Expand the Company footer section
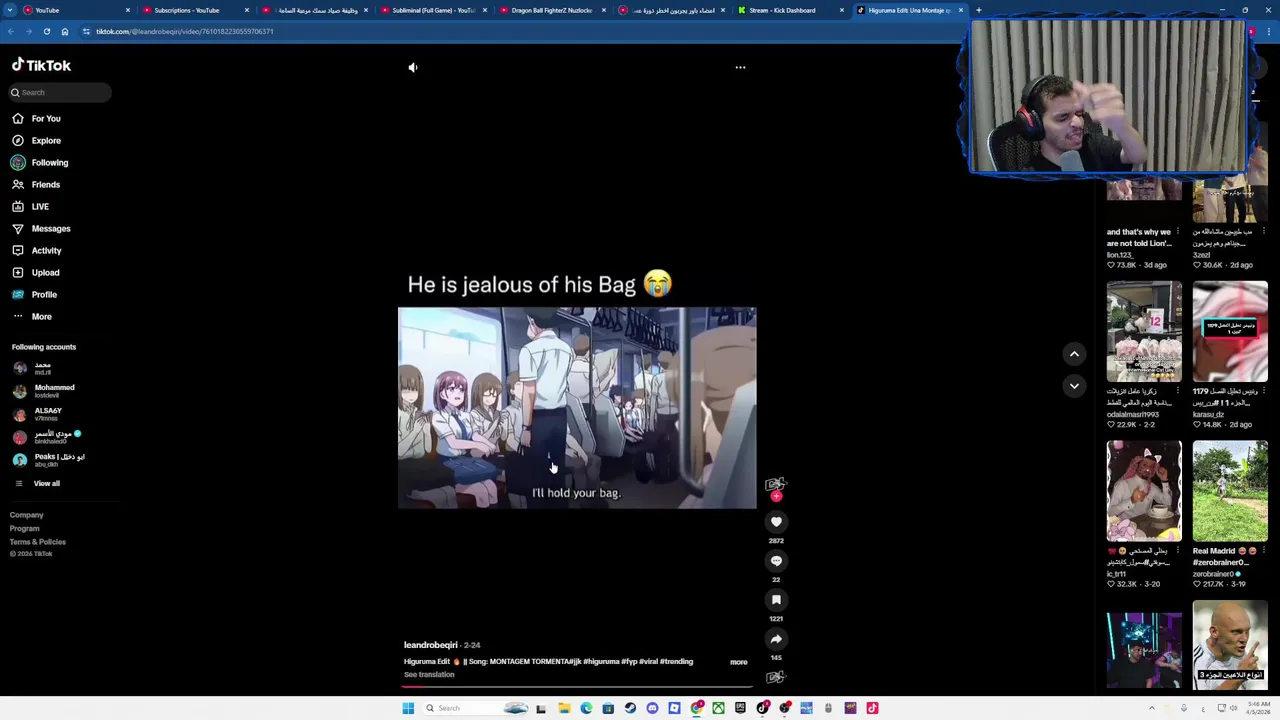This screenshot has height=720, width=1280. 27,515
